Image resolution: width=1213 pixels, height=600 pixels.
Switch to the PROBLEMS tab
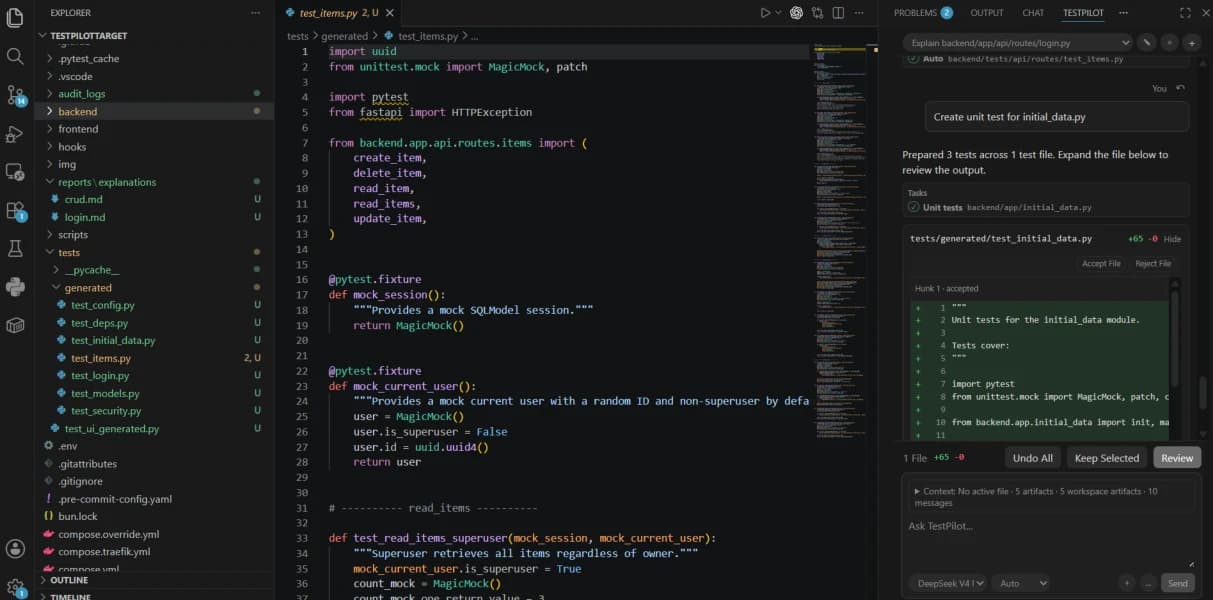923,13
